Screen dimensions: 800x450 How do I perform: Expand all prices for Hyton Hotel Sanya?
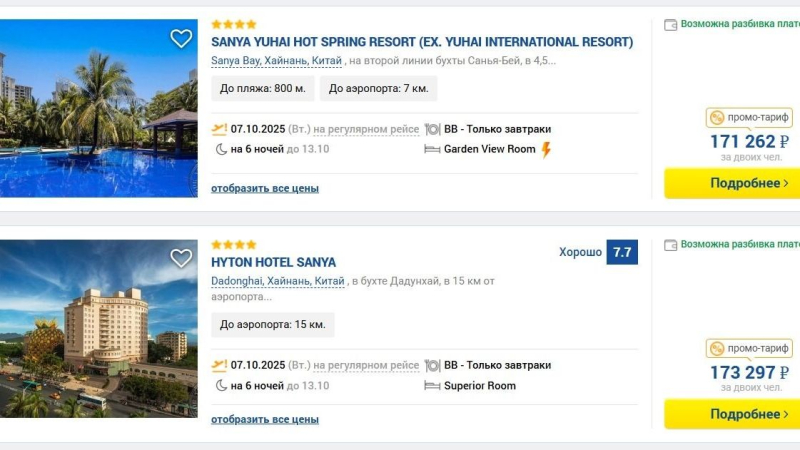(x=265, y=420)
